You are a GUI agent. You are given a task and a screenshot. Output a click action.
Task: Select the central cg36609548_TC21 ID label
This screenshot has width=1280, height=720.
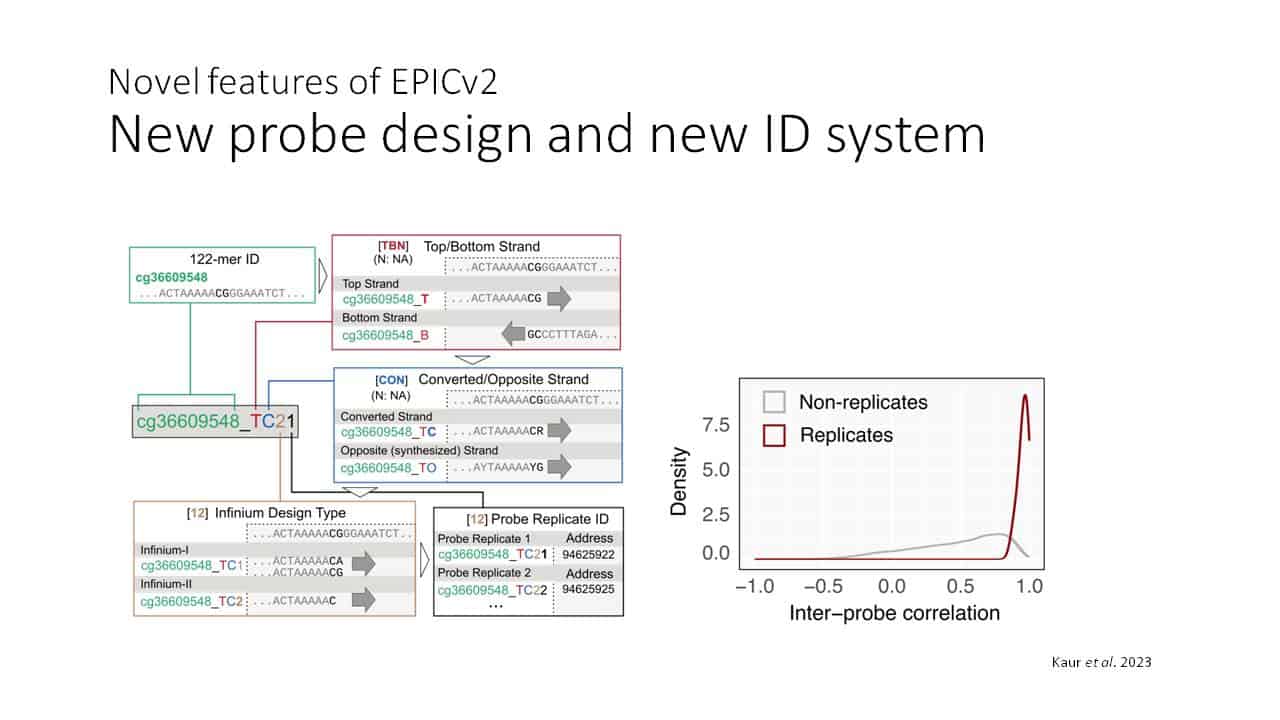click(215, 422)
